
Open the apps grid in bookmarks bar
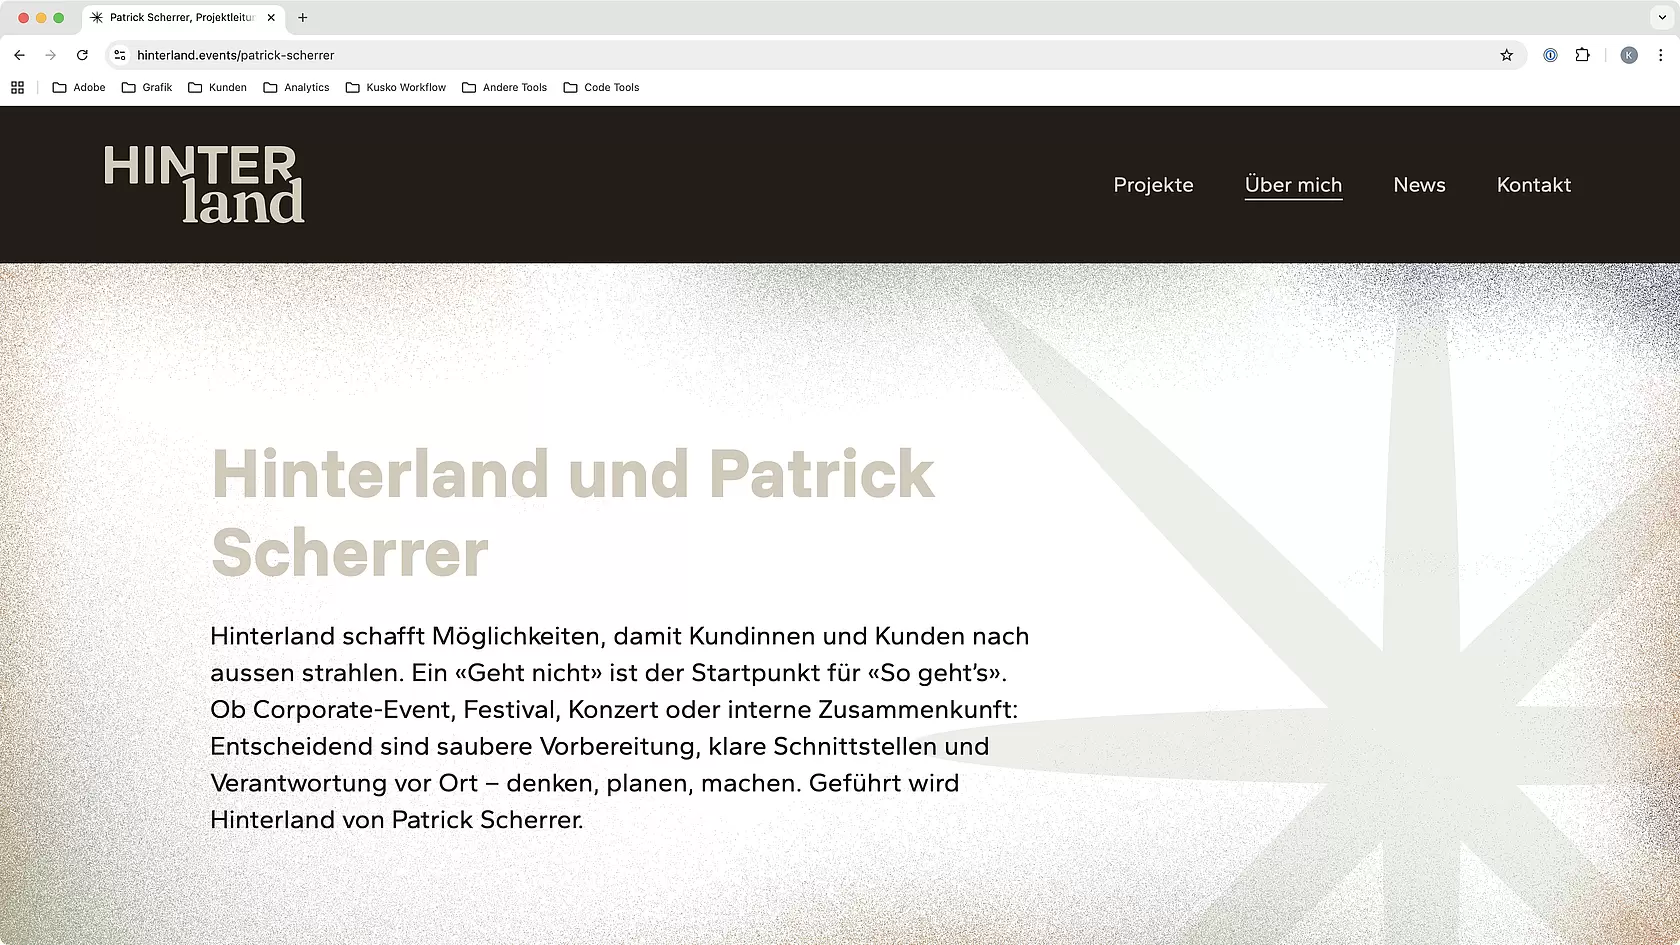point(17,87)
